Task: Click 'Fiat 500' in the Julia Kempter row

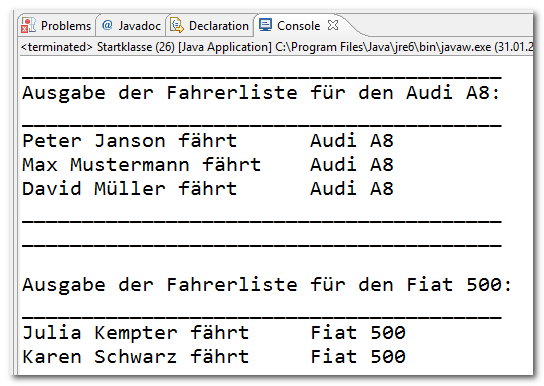Action: coord(358,333)
